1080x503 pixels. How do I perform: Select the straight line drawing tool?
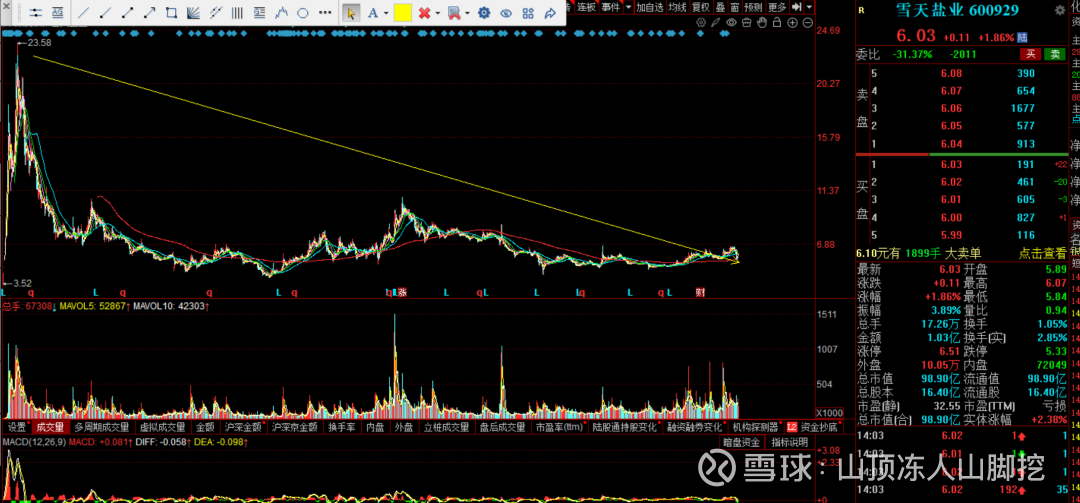[x=84, y=12]
